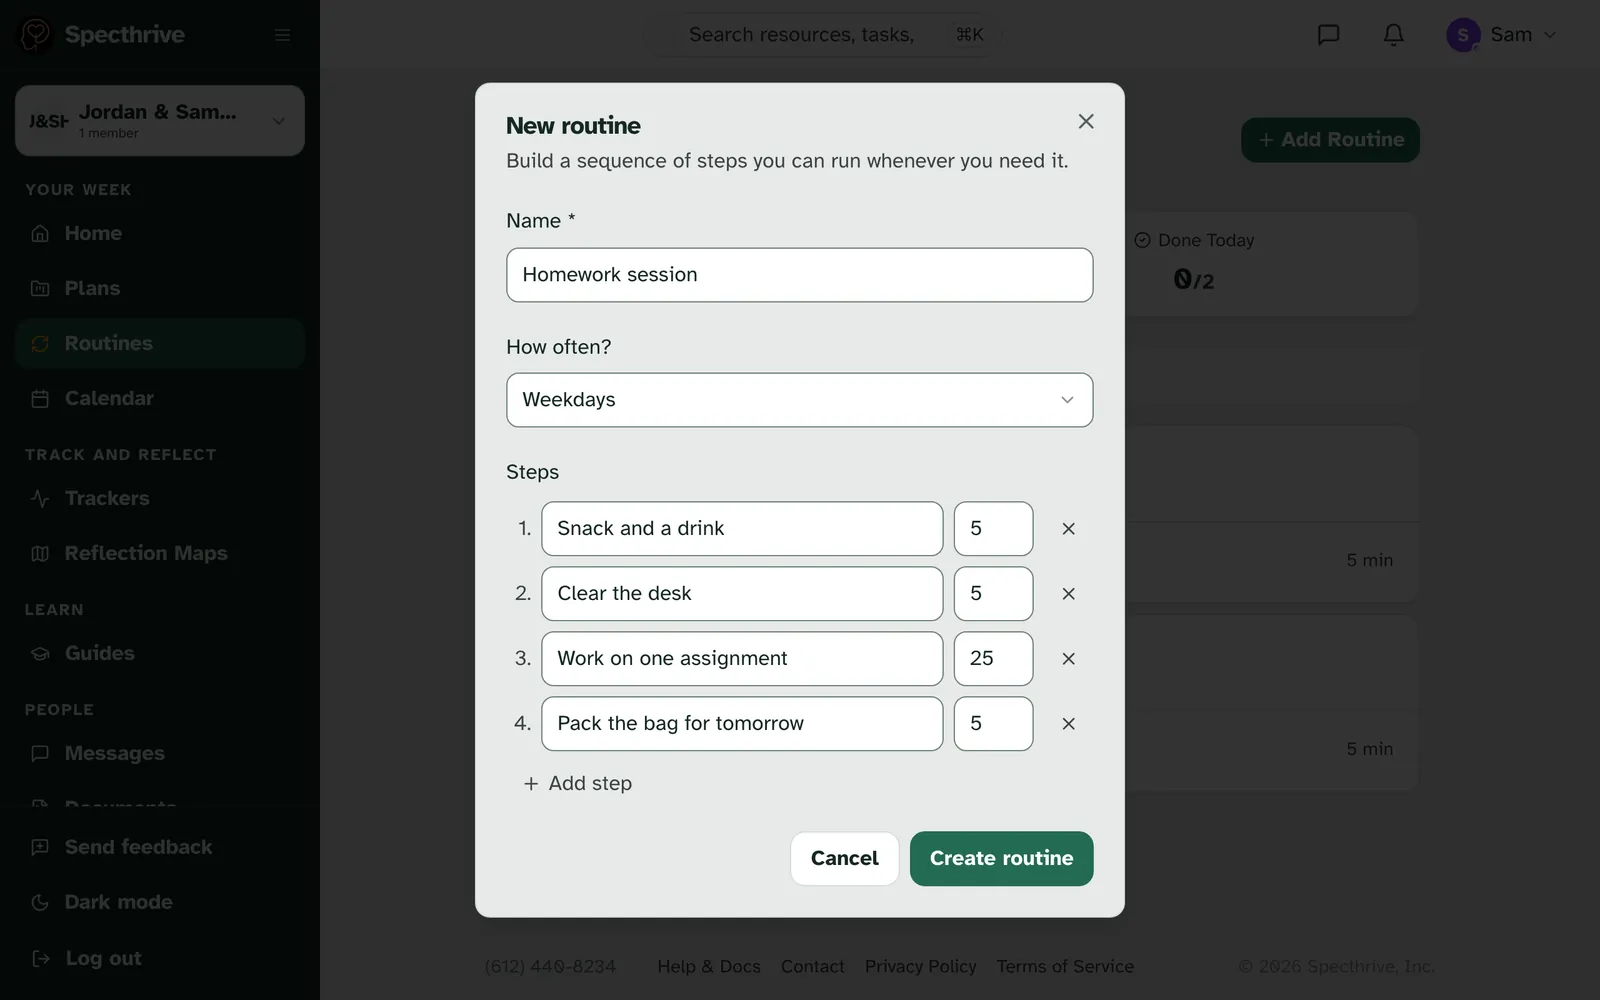
Task: Remove the Snack and a drink step
Action: pyautogui.click(x=1068, y=529)
